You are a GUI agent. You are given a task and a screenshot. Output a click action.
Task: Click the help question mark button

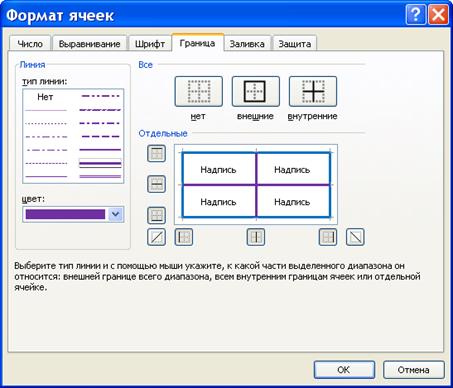point(415,15)
